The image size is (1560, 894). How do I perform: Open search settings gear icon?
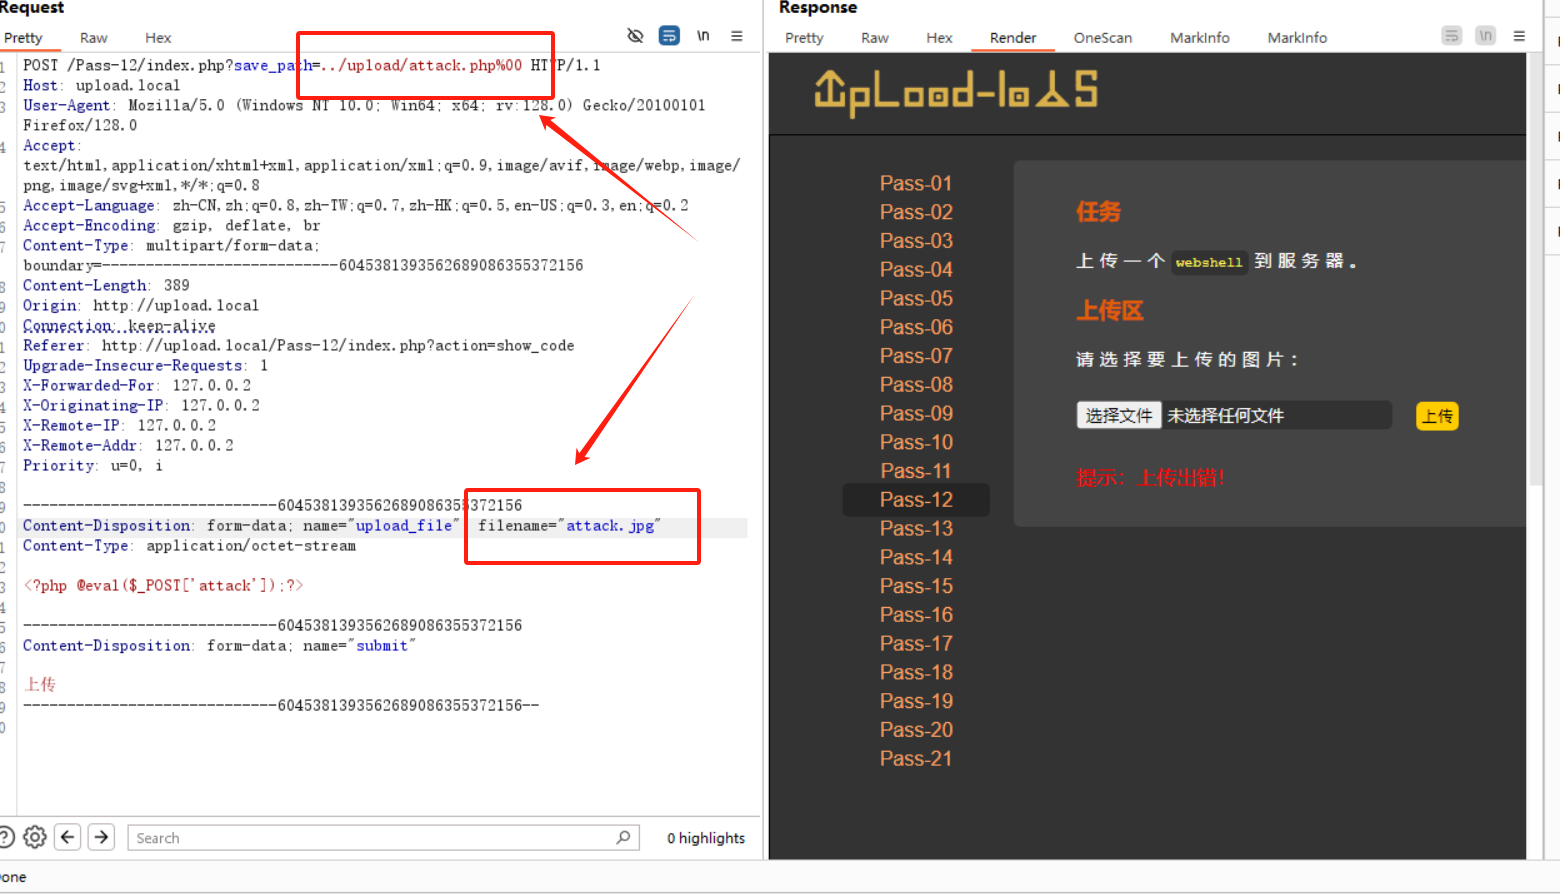click(35, 837)
